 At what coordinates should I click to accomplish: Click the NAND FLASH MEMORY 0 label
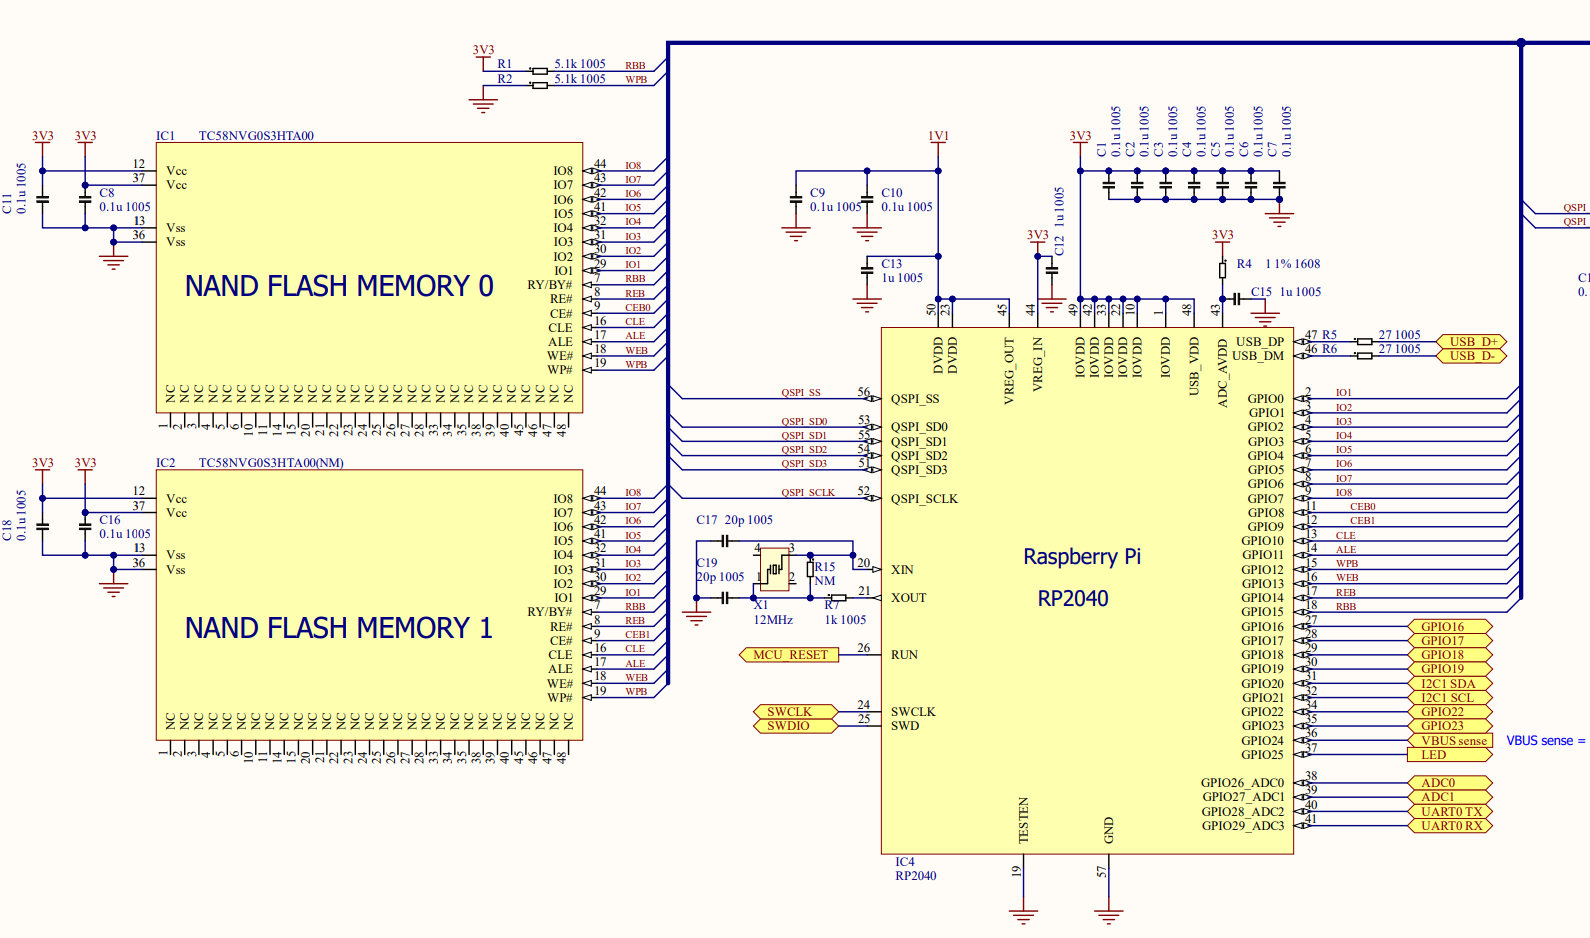[339, 286]
